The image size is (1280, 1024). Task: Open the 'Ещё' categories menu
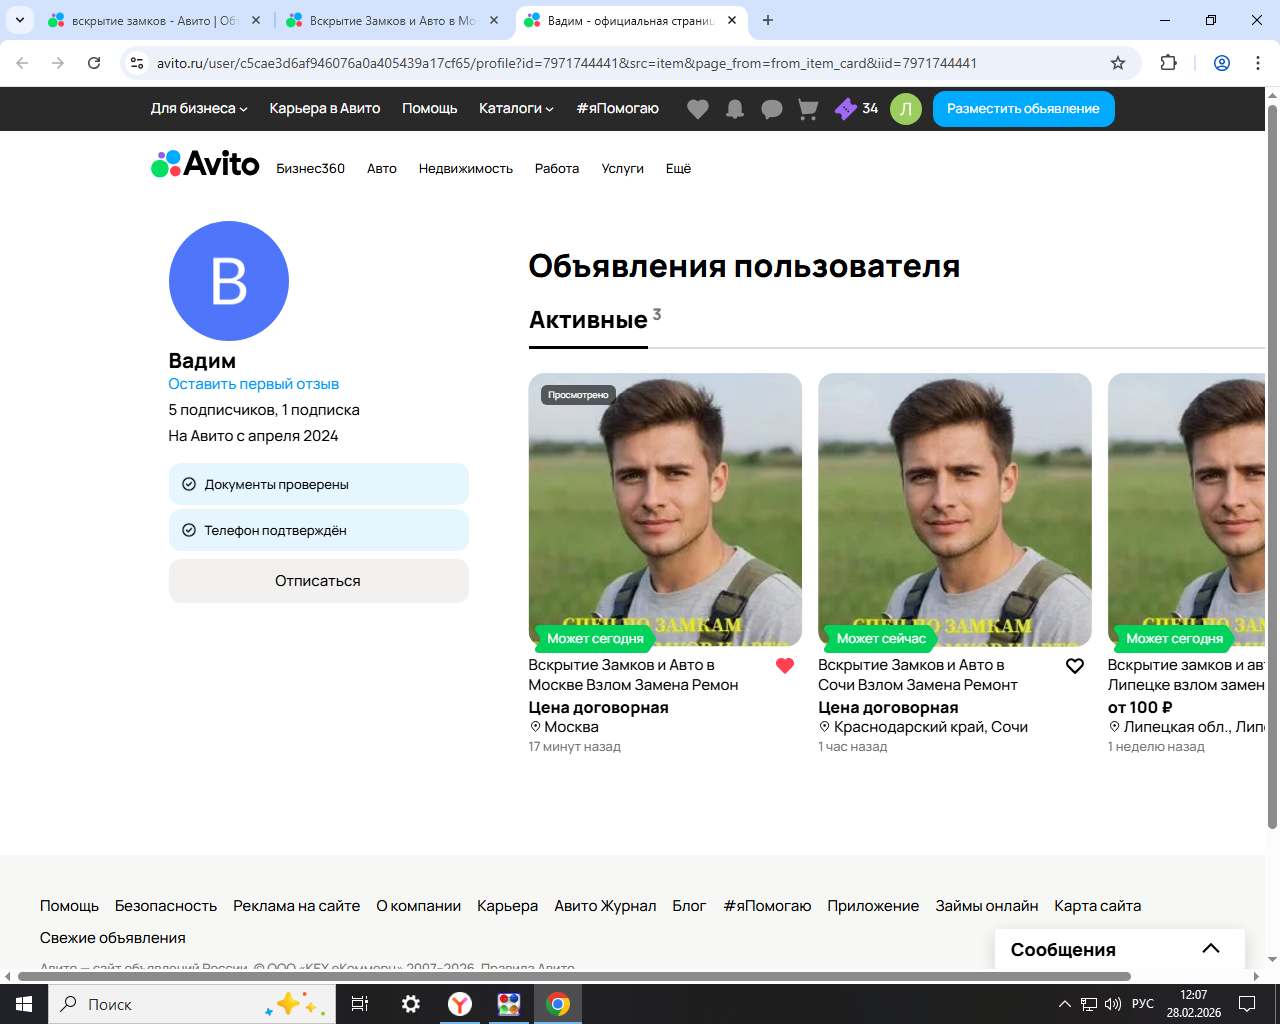coord(678,169)
